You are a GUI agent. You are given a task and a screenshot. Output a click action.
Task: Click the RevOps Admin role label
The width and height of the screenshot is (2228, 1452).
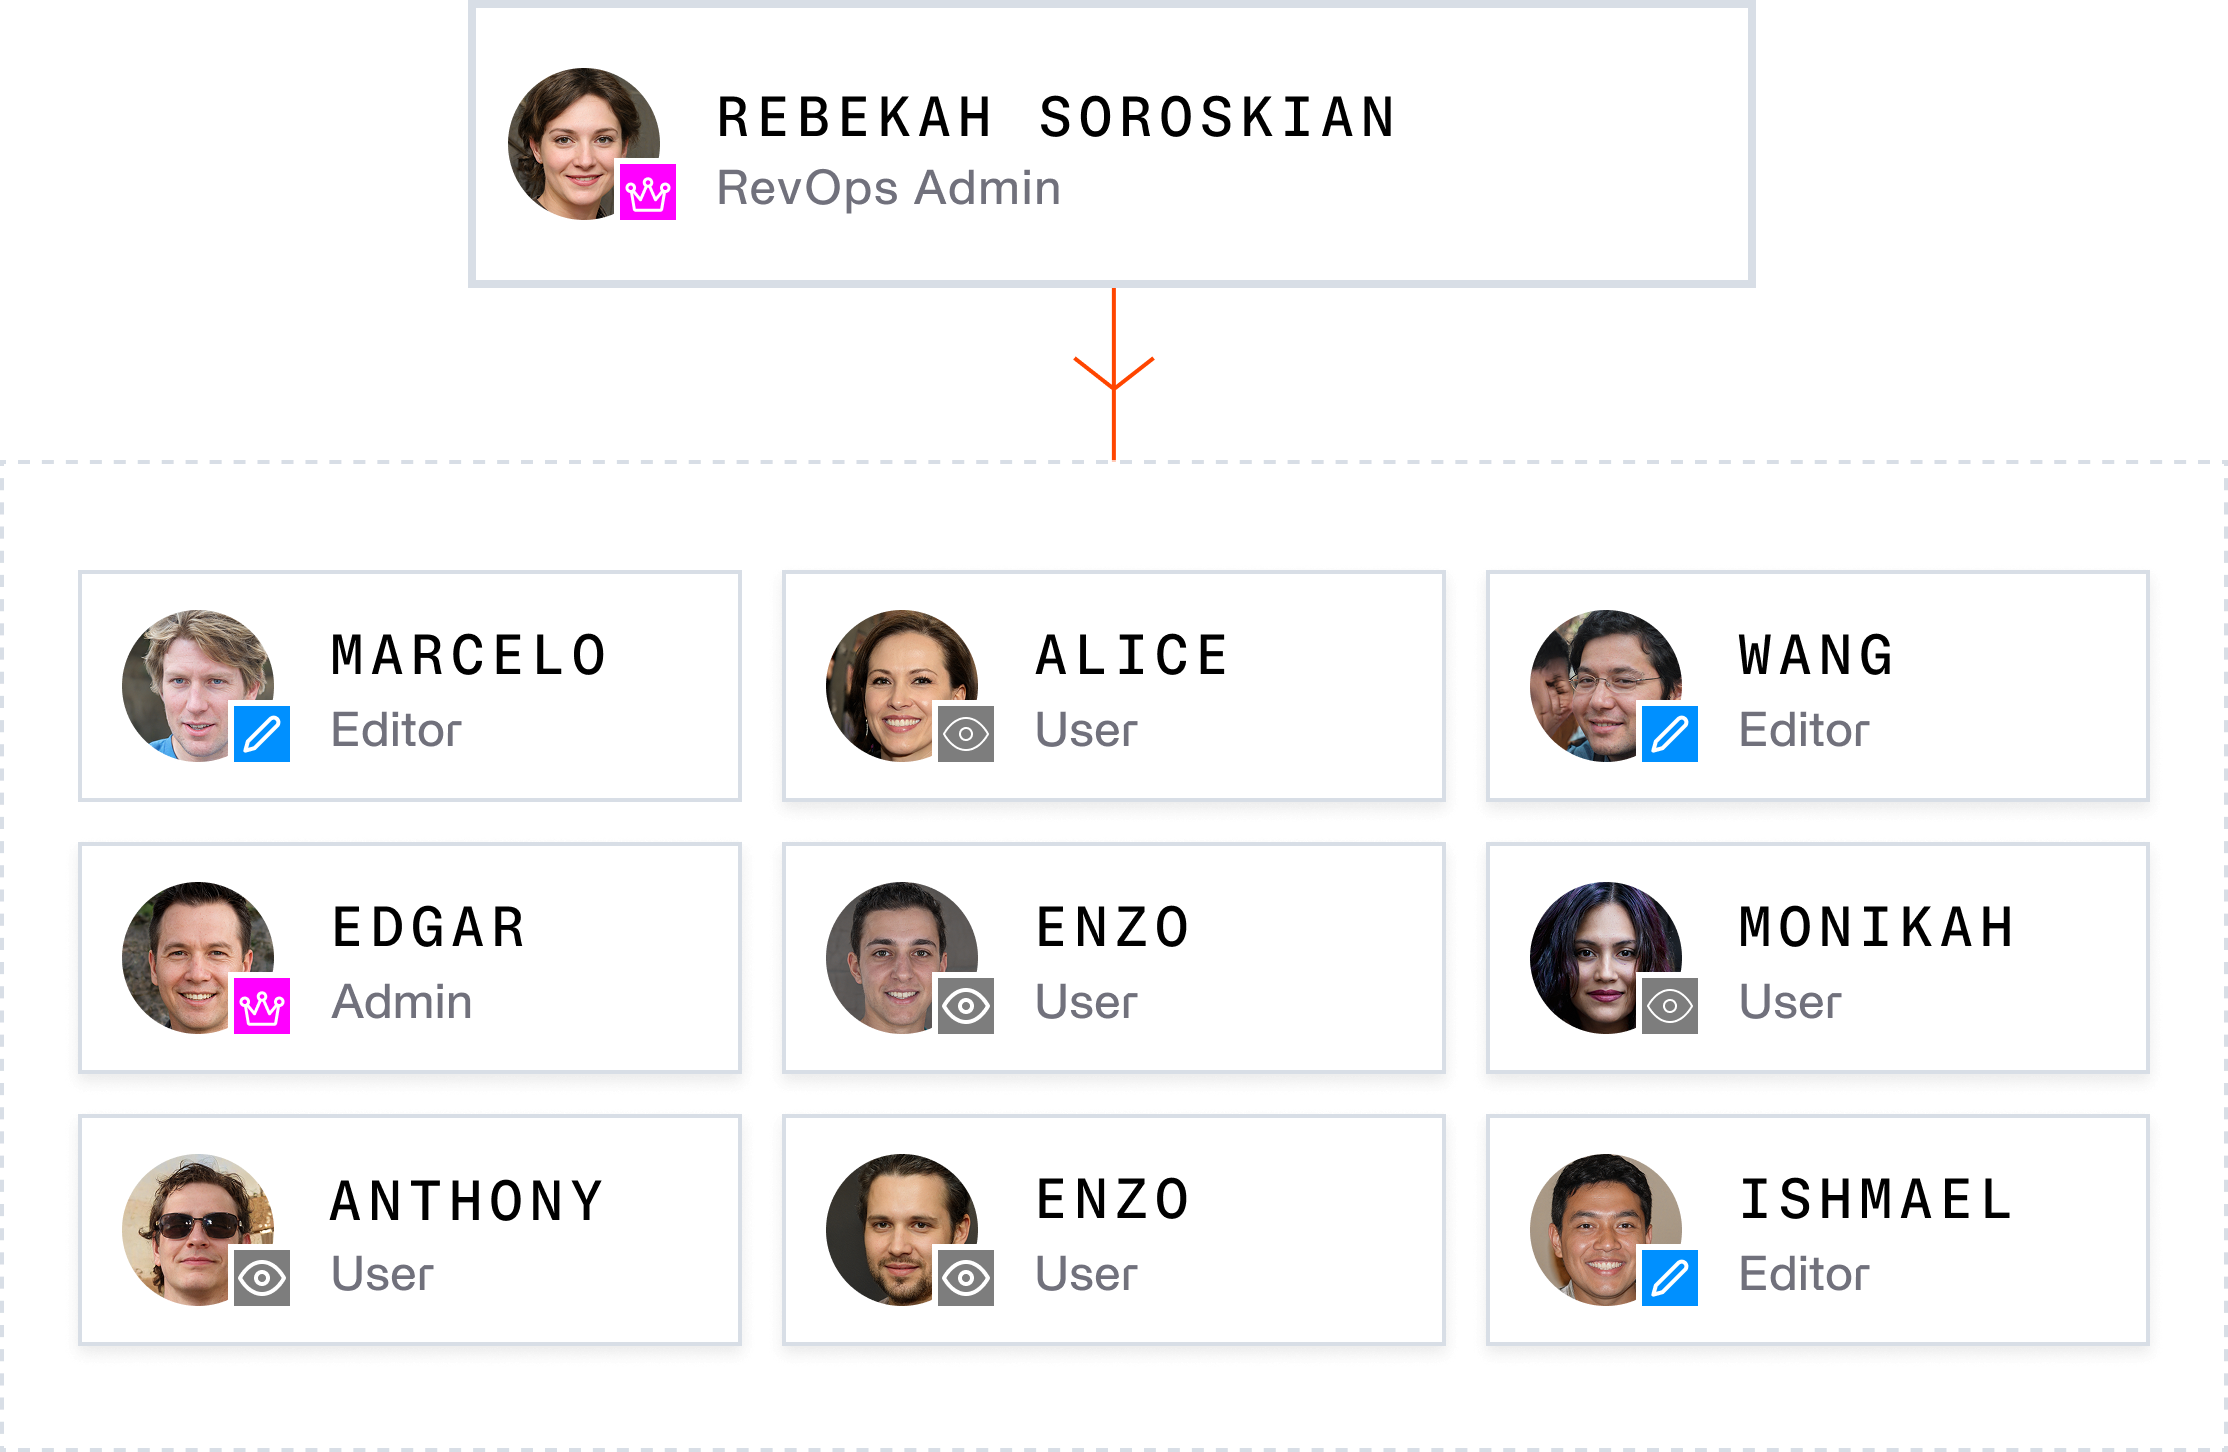point(888,188)
